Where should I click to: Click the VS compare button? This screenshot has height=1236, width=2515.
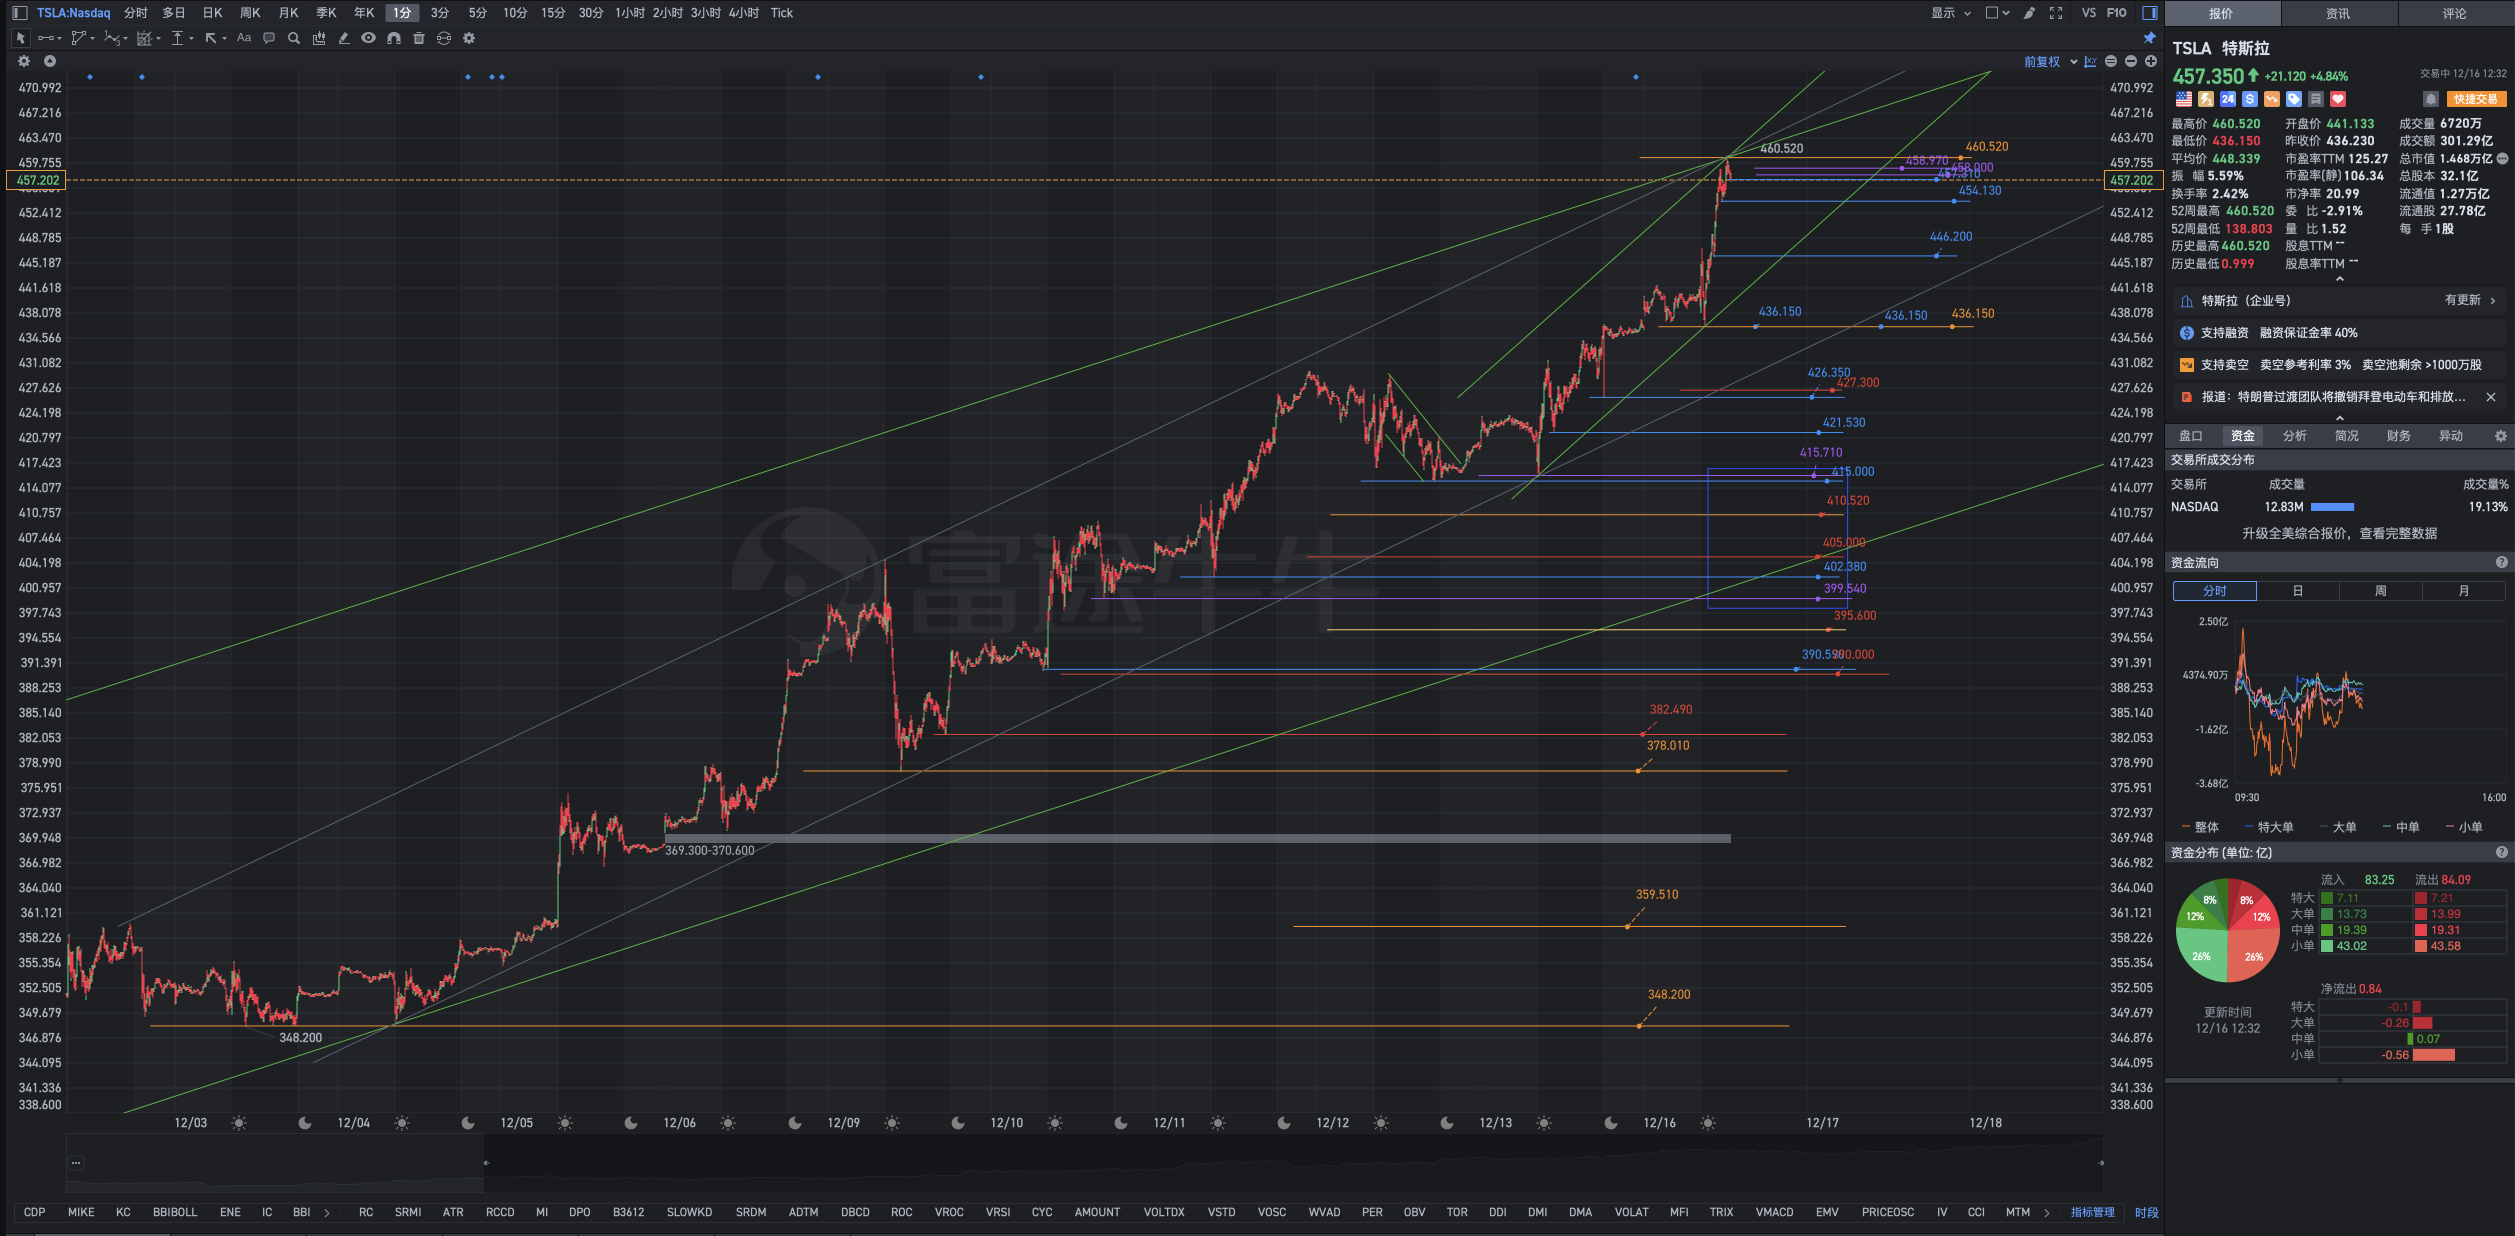click(2089, 13)
